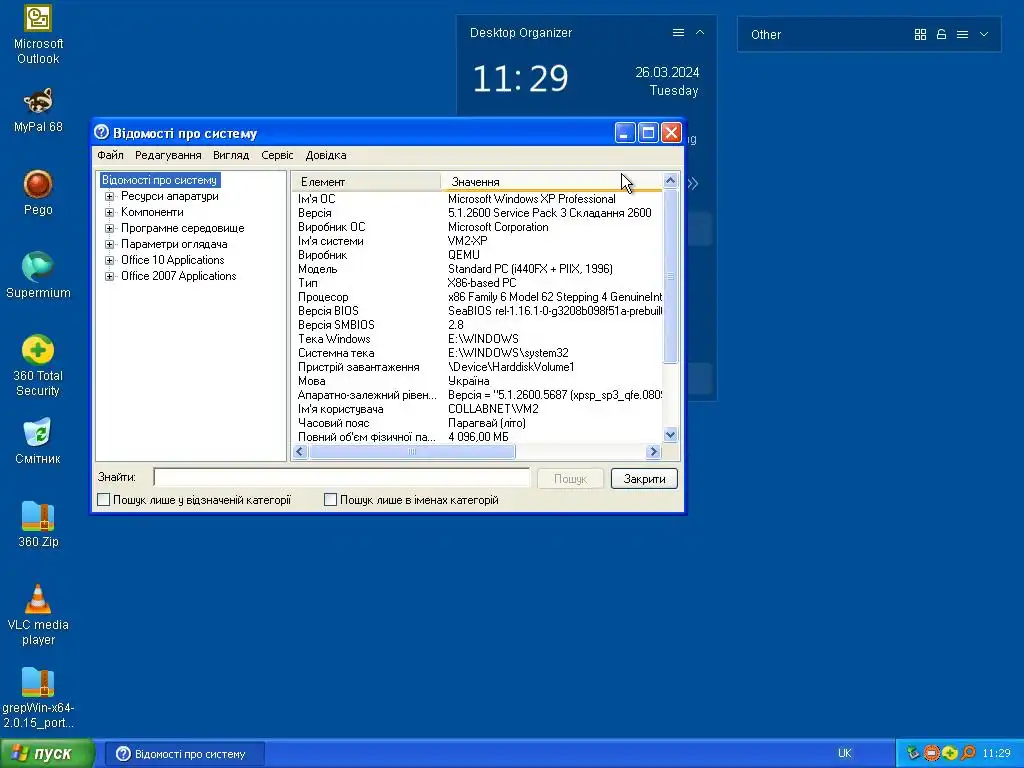Click the first green tray icon
The image size is (1024, 768).
coord(913,754)
